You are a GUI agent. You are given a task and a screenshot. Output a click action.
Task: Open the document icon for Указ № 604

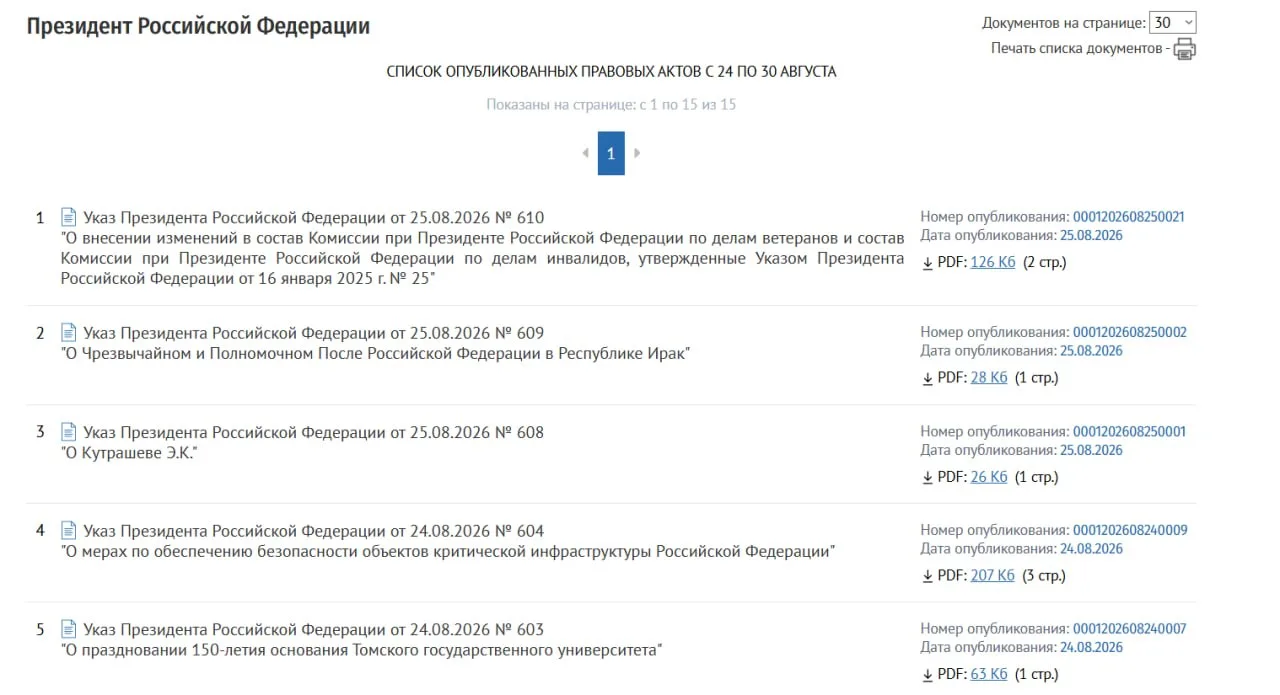tap(69, 530)
